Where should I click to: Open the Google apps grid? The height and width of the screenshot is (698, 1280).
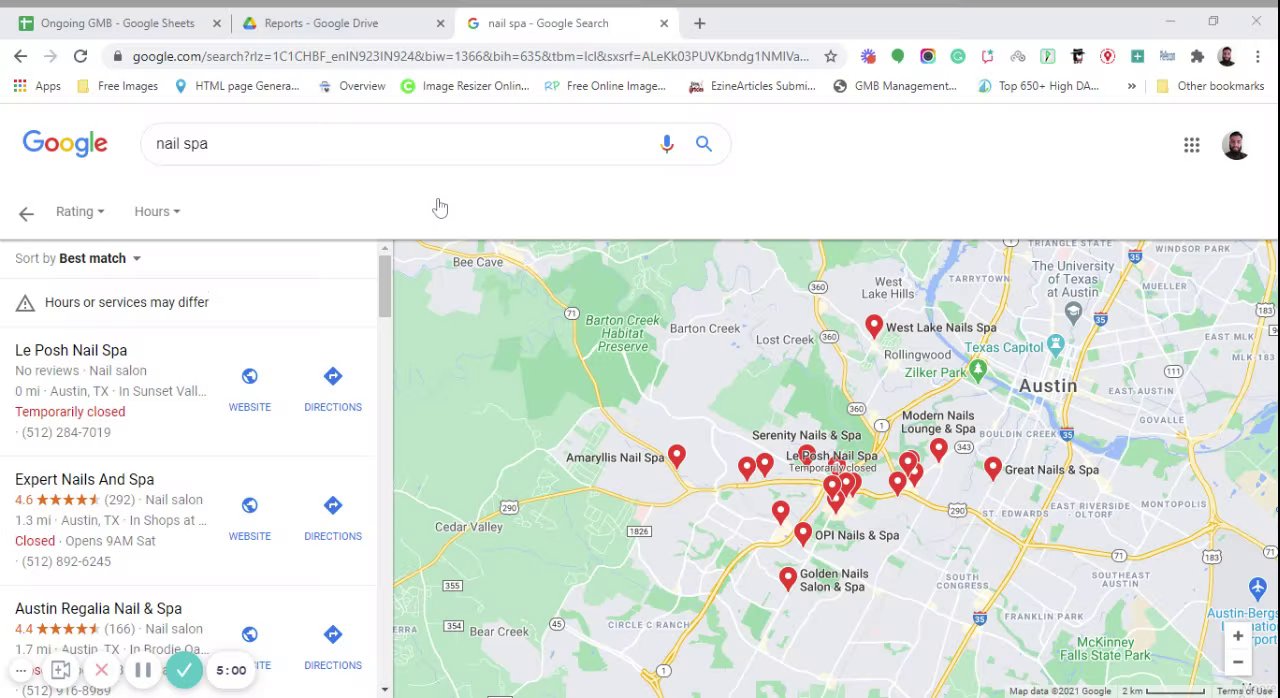point(1191,145)
